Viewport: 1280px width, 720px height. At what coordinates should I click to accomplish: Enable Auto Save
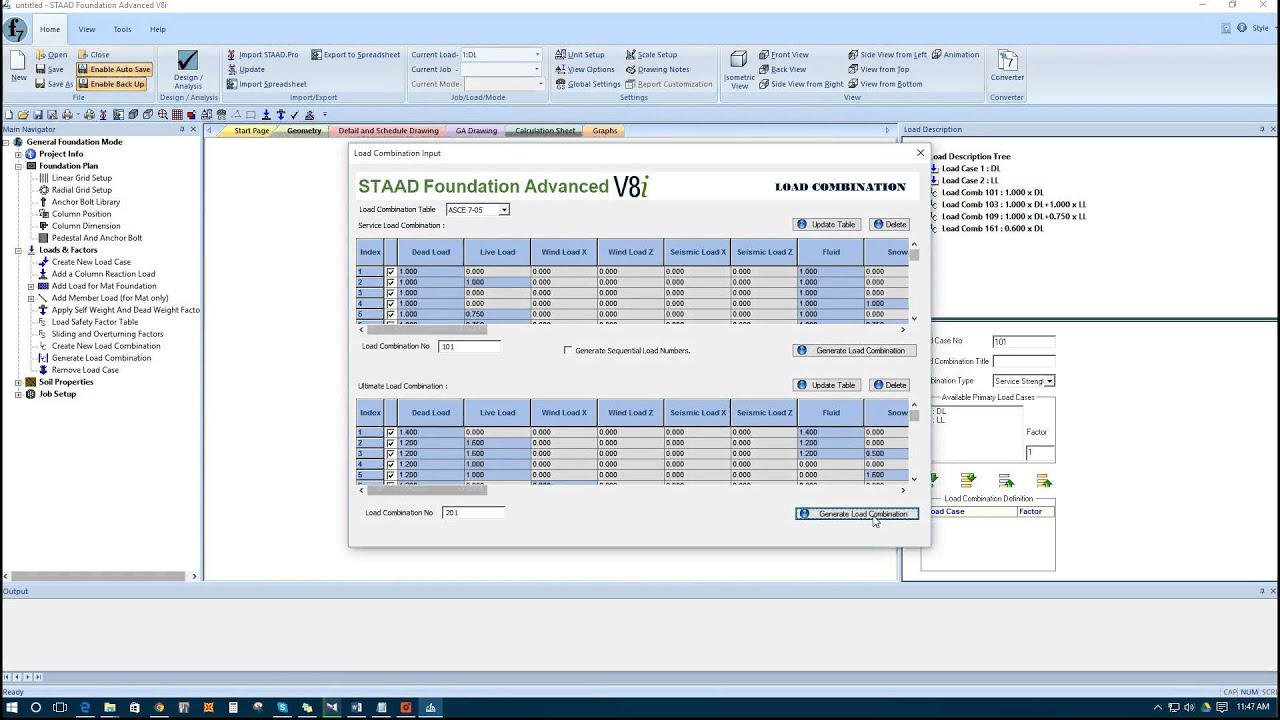[x=113, y=69]
